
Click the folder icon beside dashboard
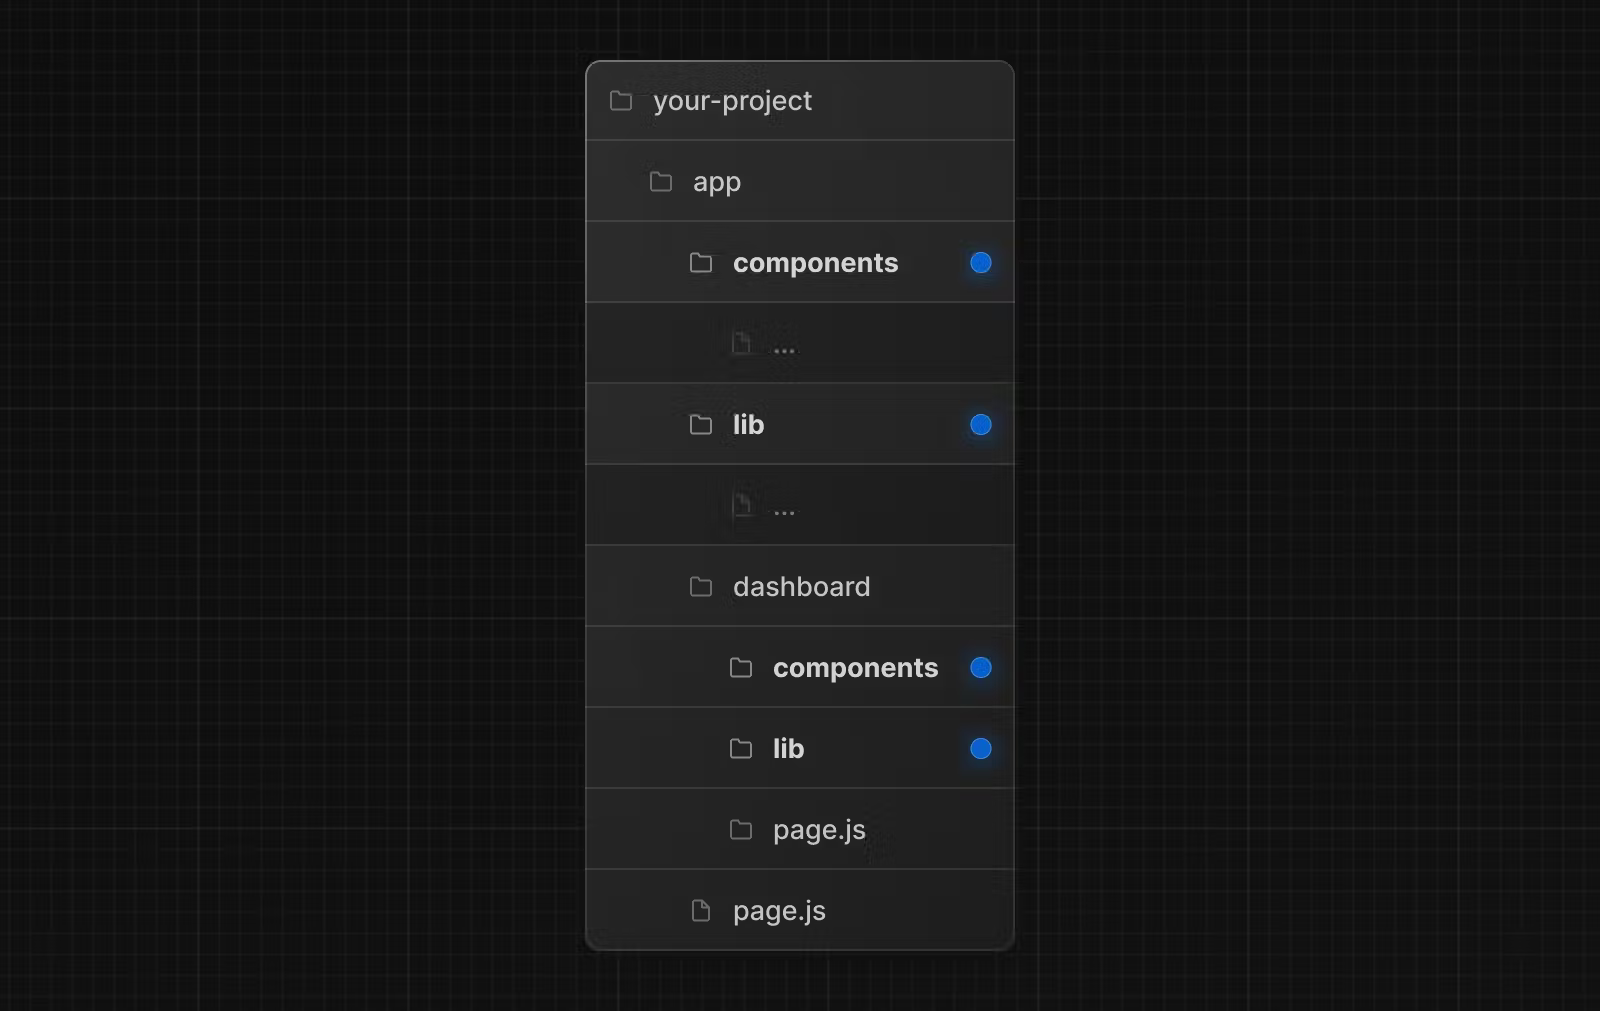[701, 587]
